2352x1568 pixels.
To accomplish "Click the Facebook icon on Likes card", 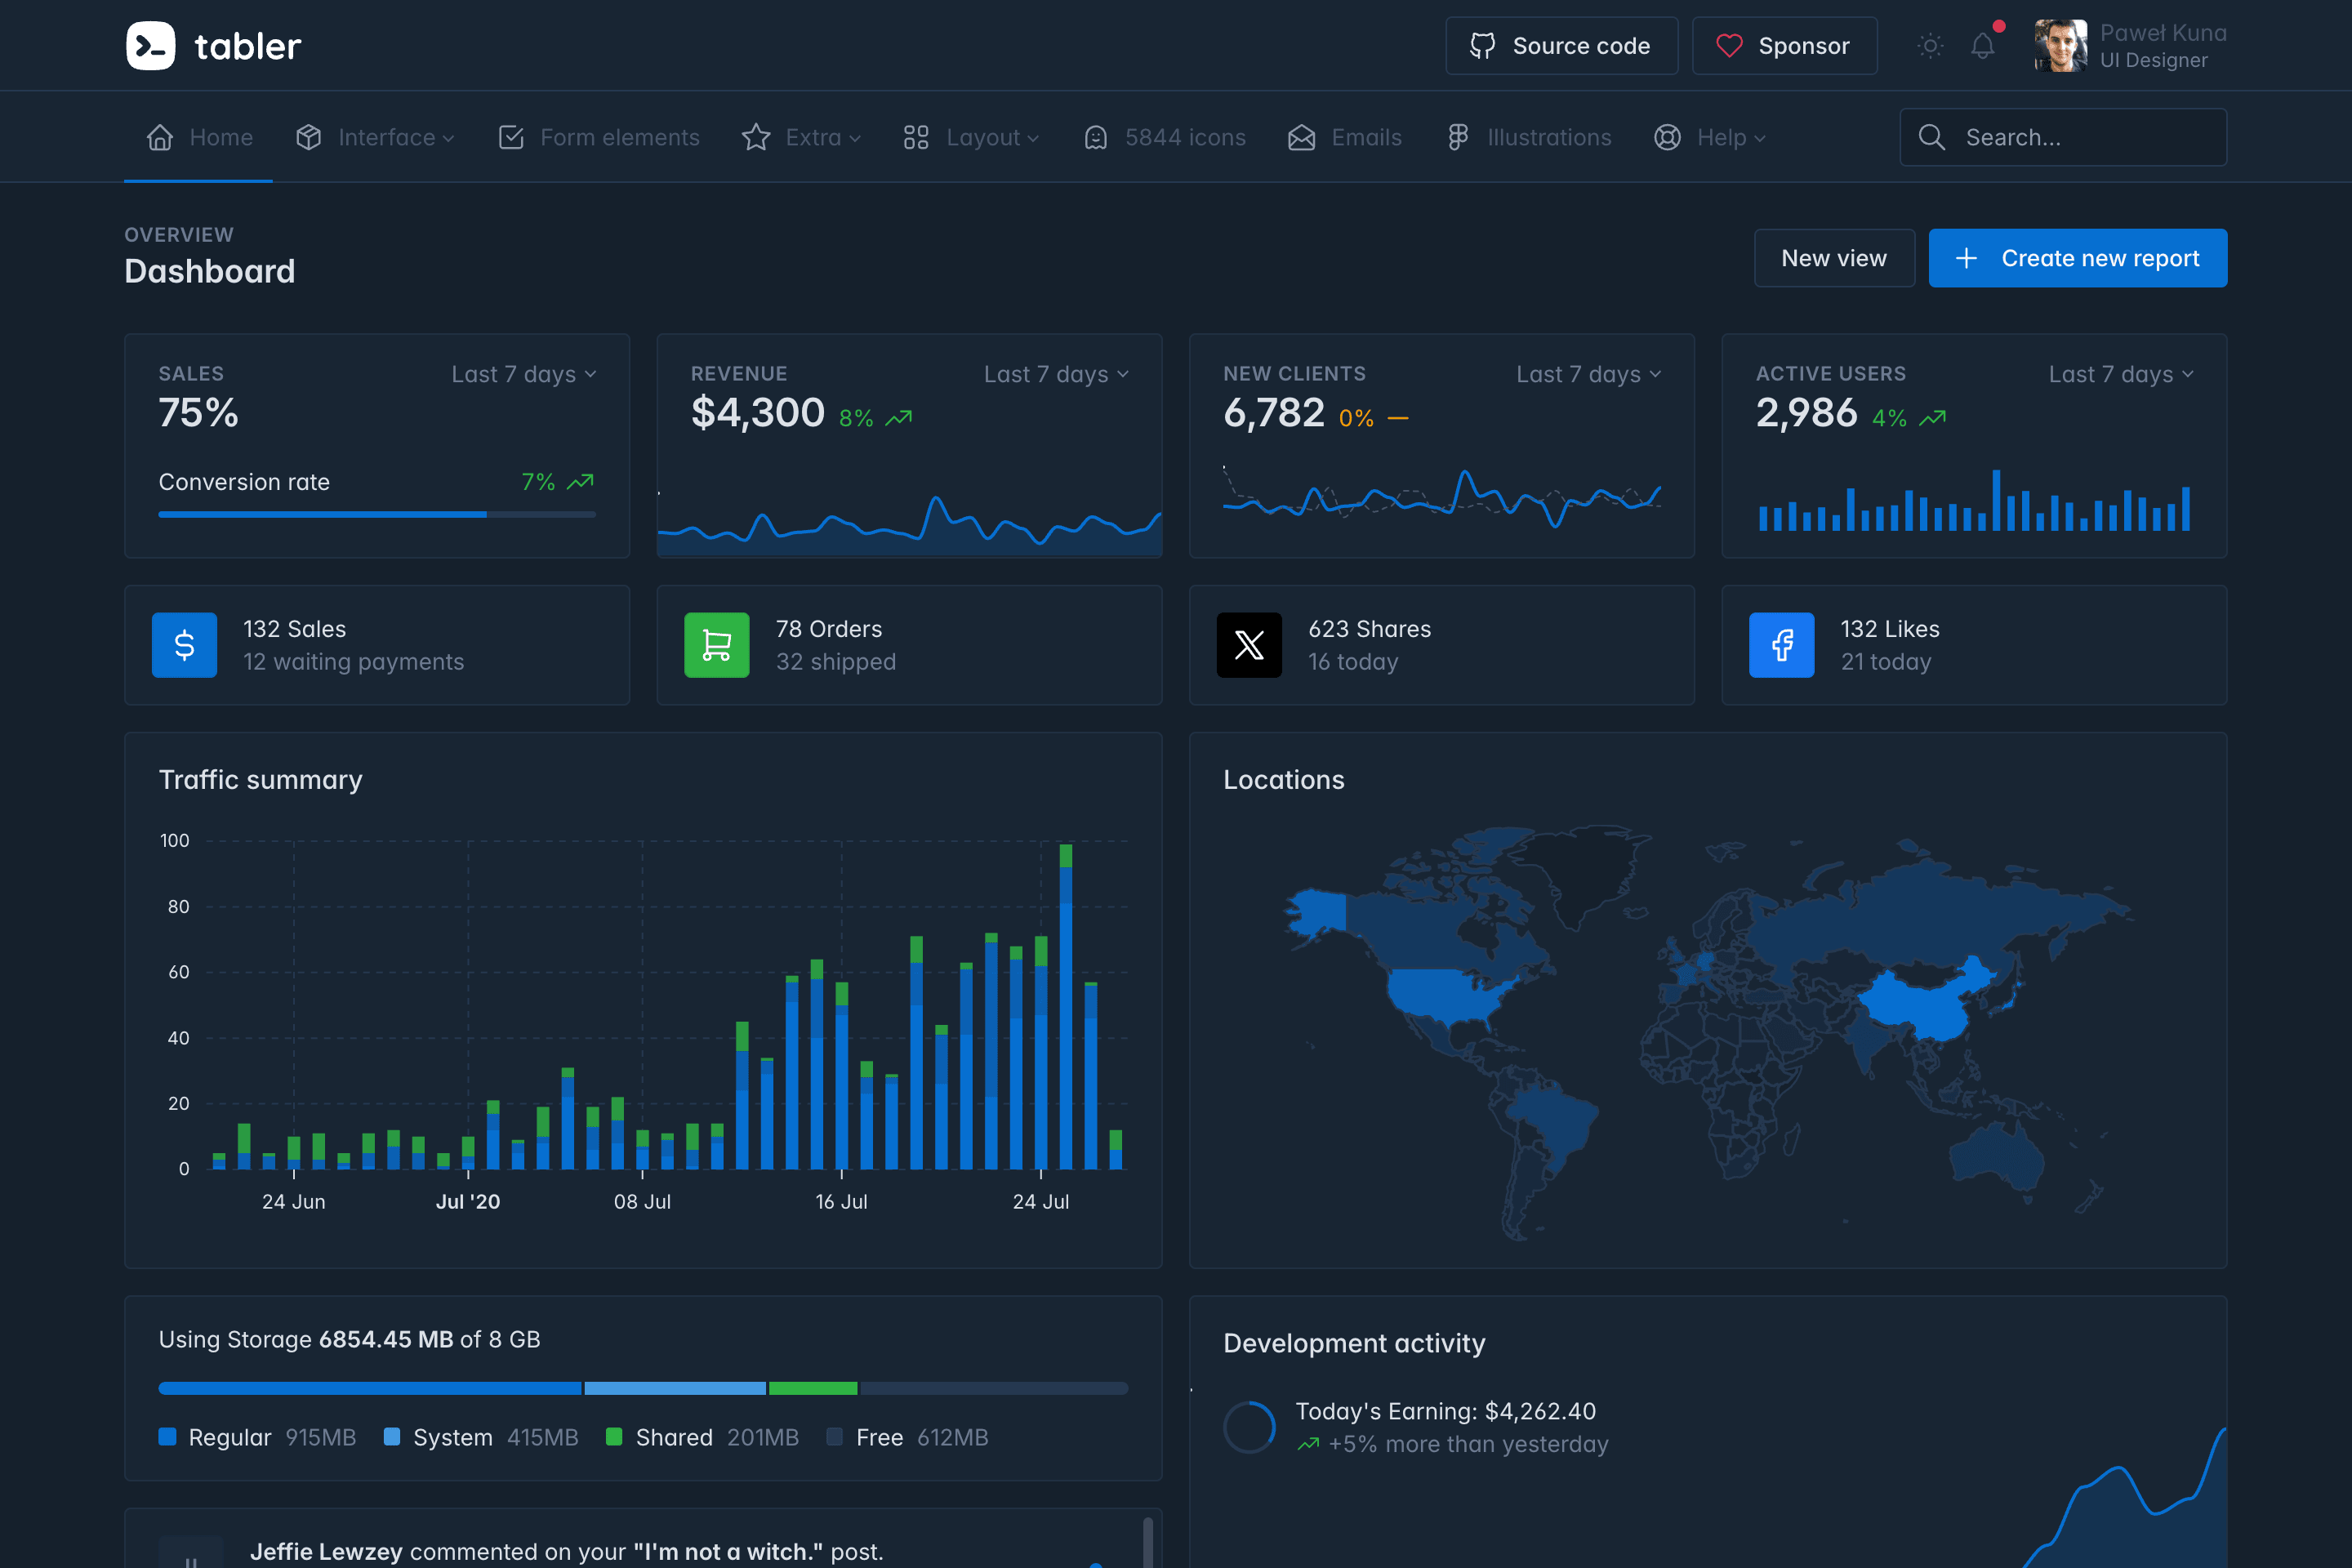I will (x=1781, y=645).
